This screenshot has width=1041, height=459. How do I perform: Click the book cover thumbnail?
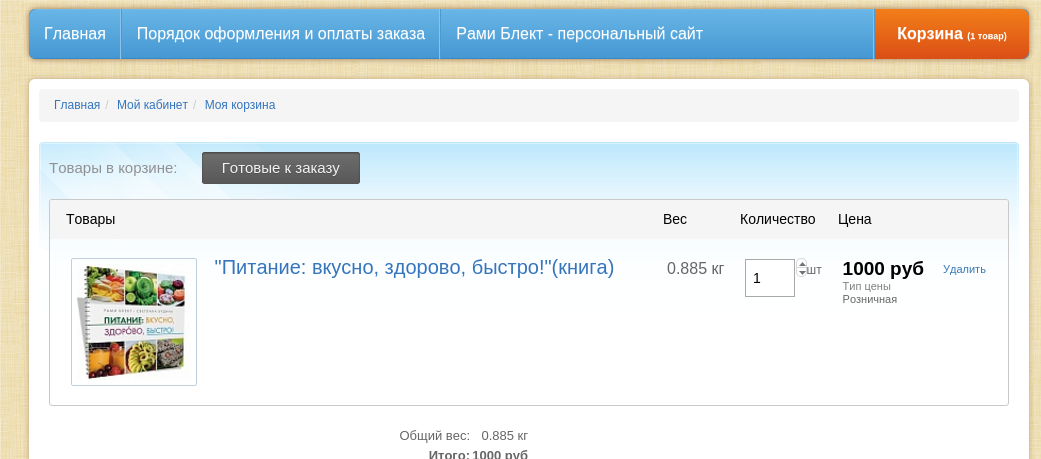(134, 321)
